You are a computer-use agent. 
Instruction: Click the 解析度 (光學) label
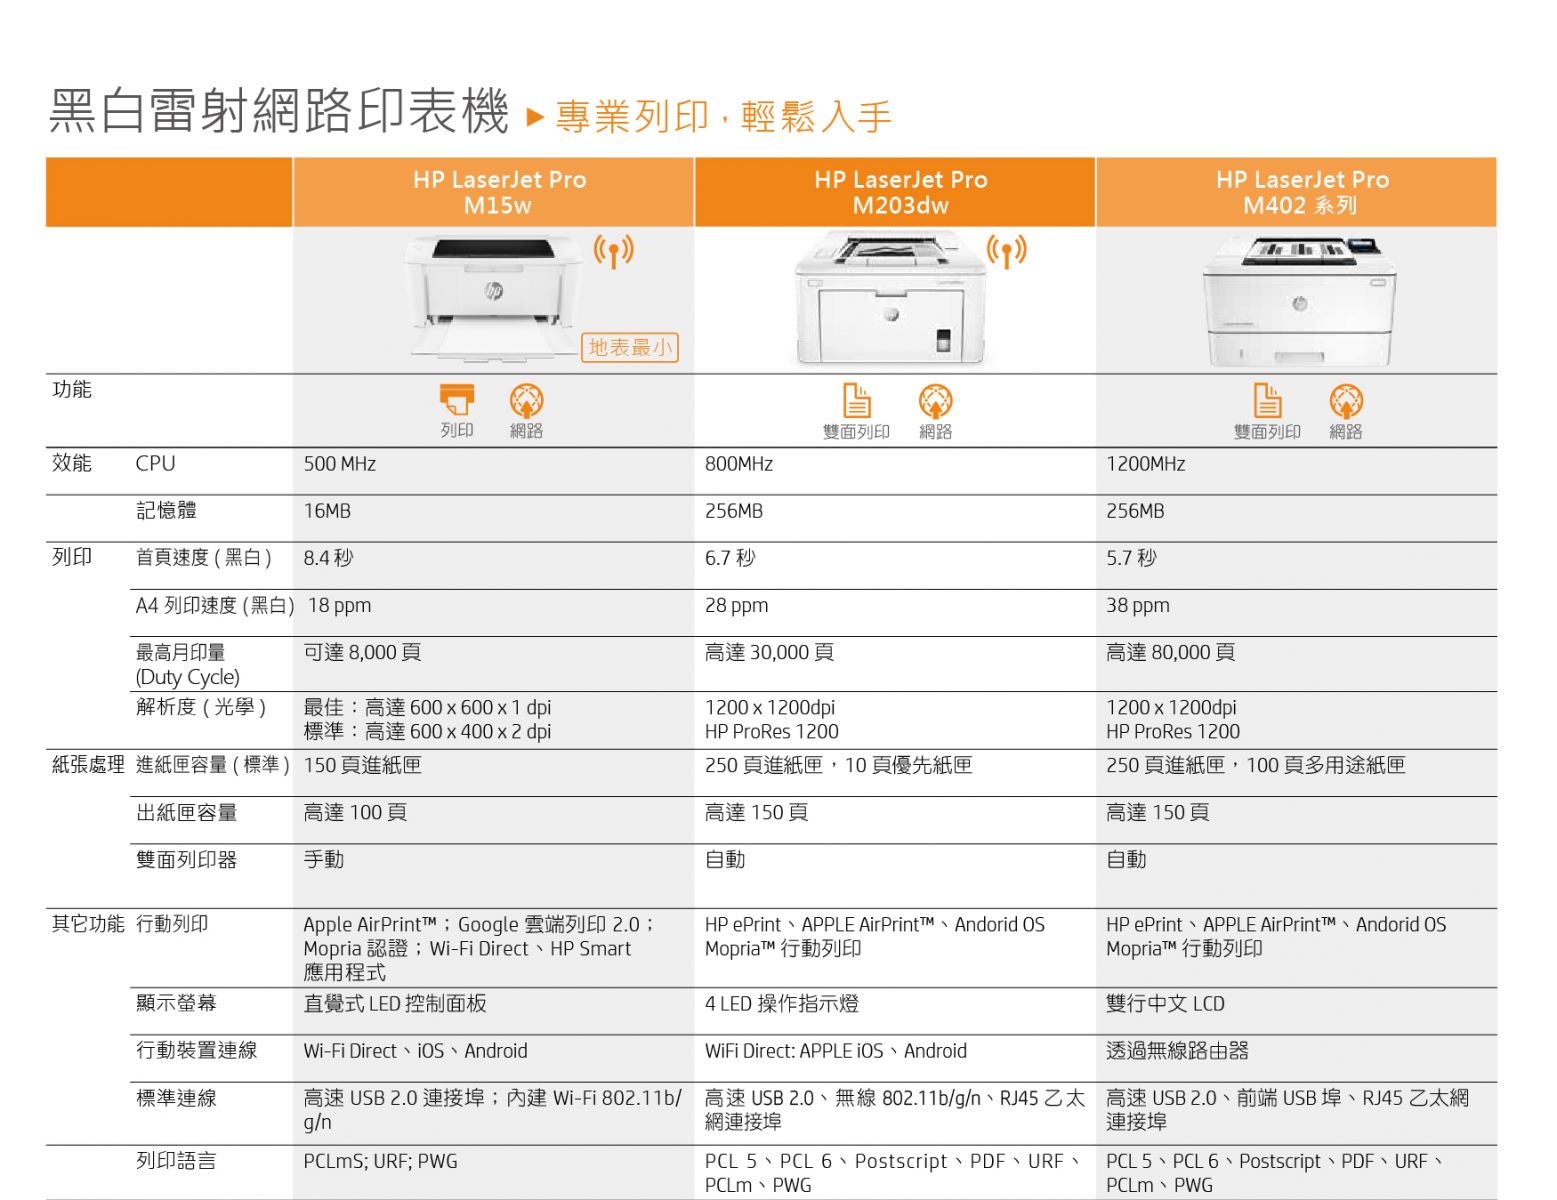[201, 706]
